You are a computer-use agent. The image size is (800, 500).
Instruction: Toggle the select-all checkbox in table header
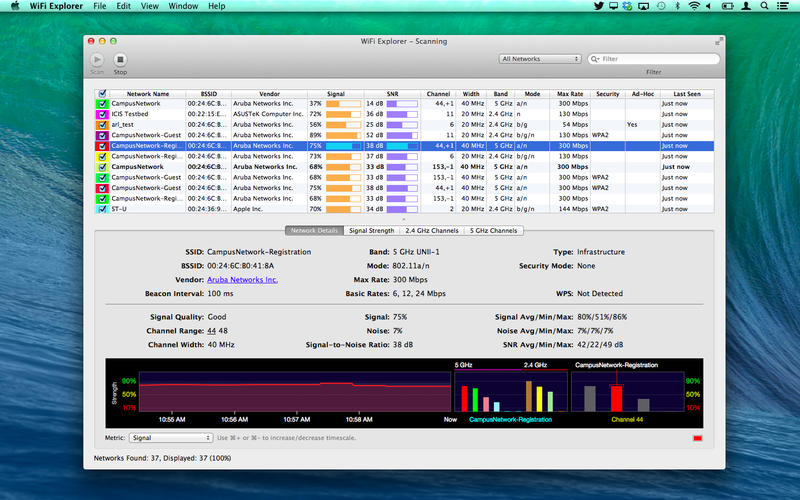pyautogui.click(x=102, y=94)
